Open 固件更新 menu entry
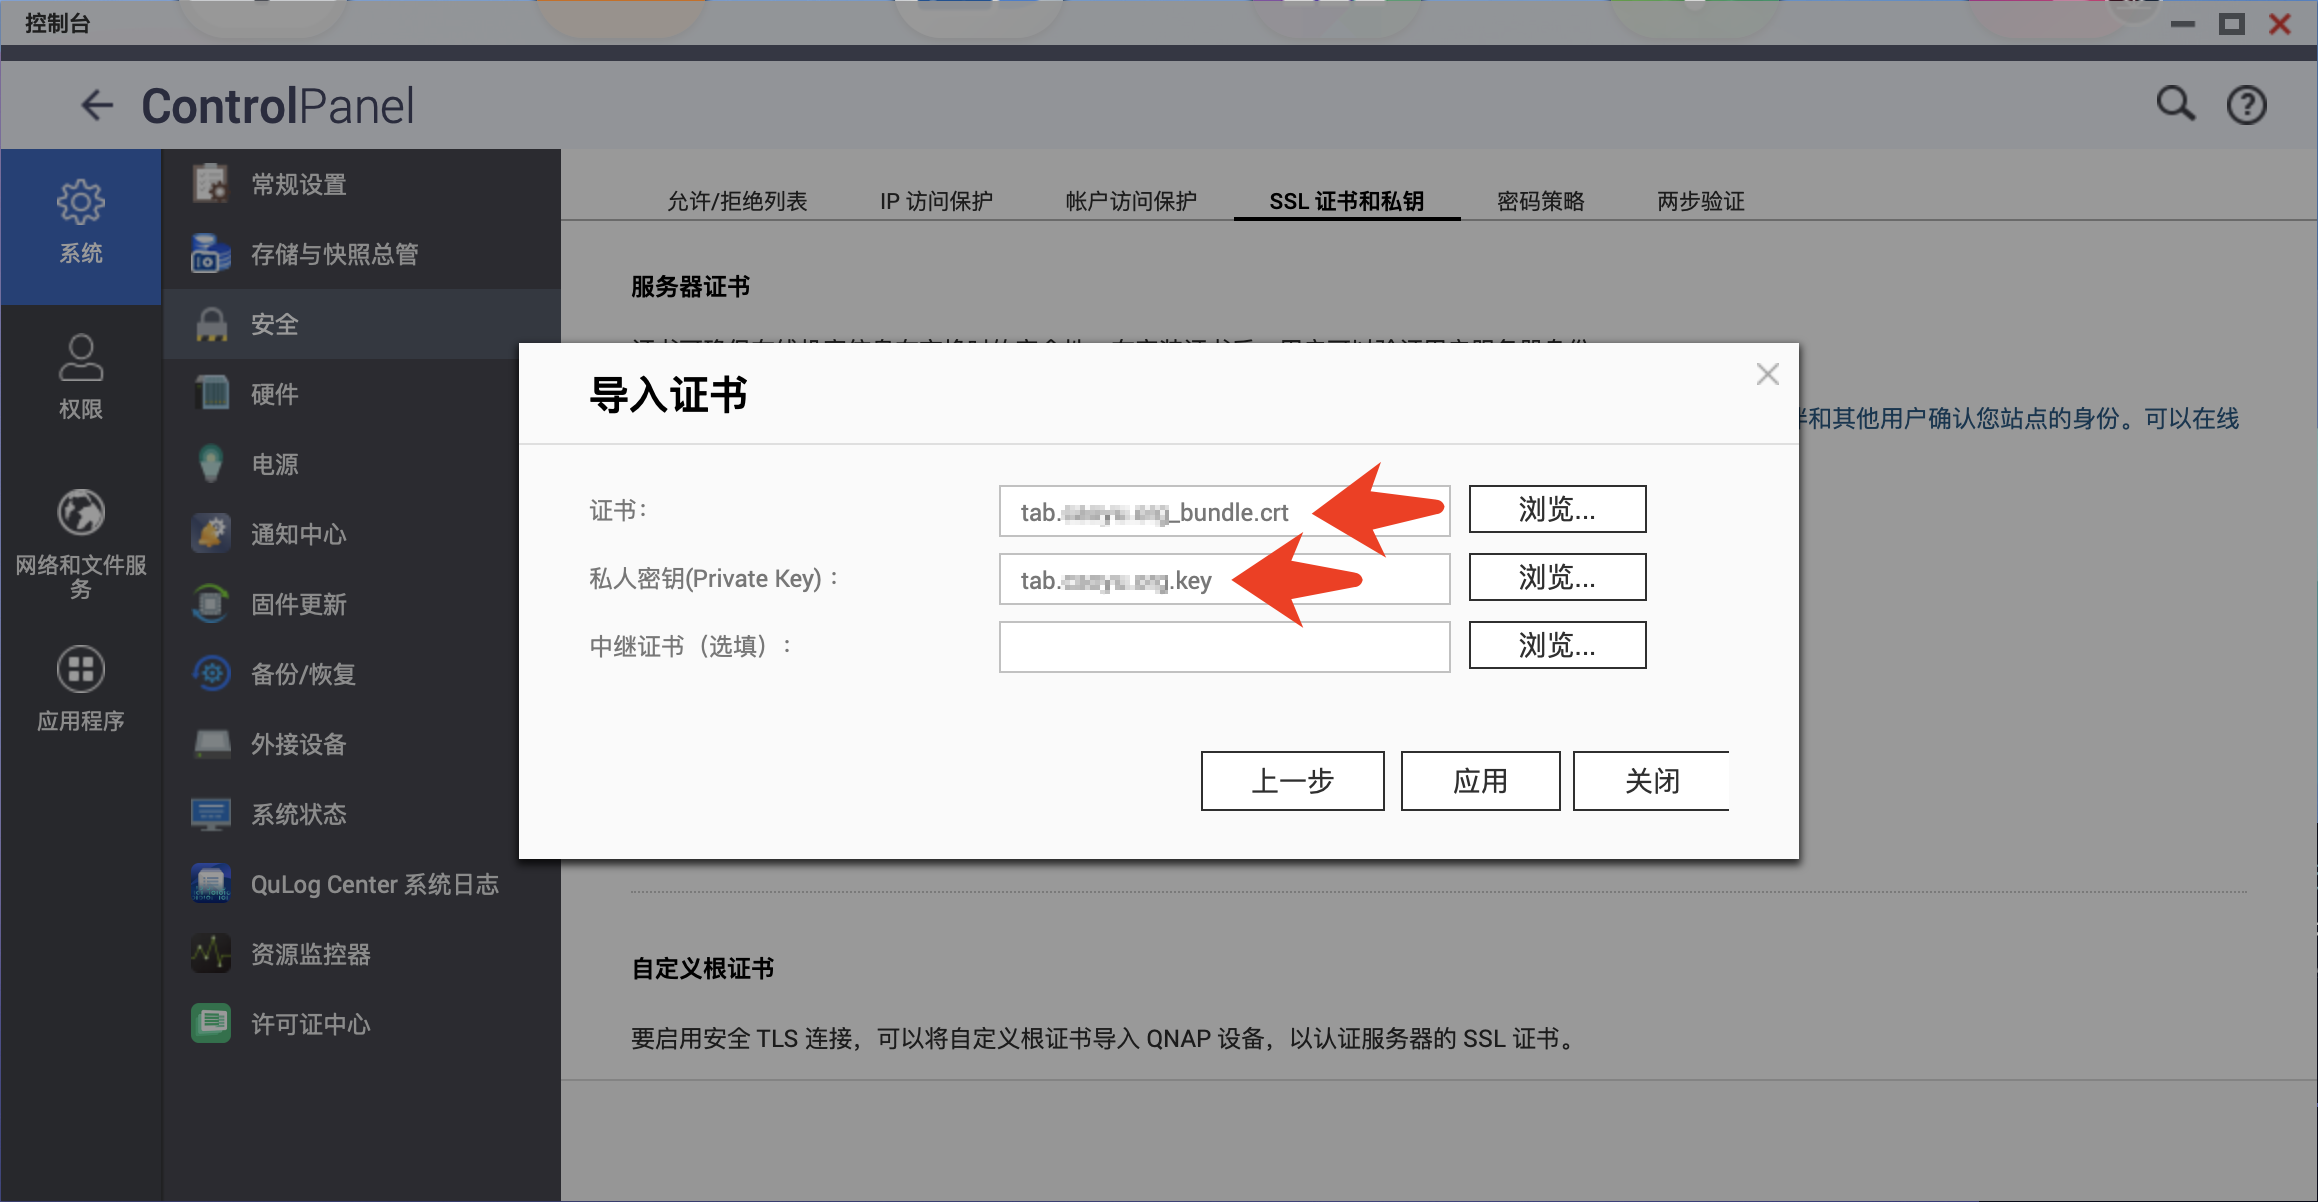 (361, 604)
